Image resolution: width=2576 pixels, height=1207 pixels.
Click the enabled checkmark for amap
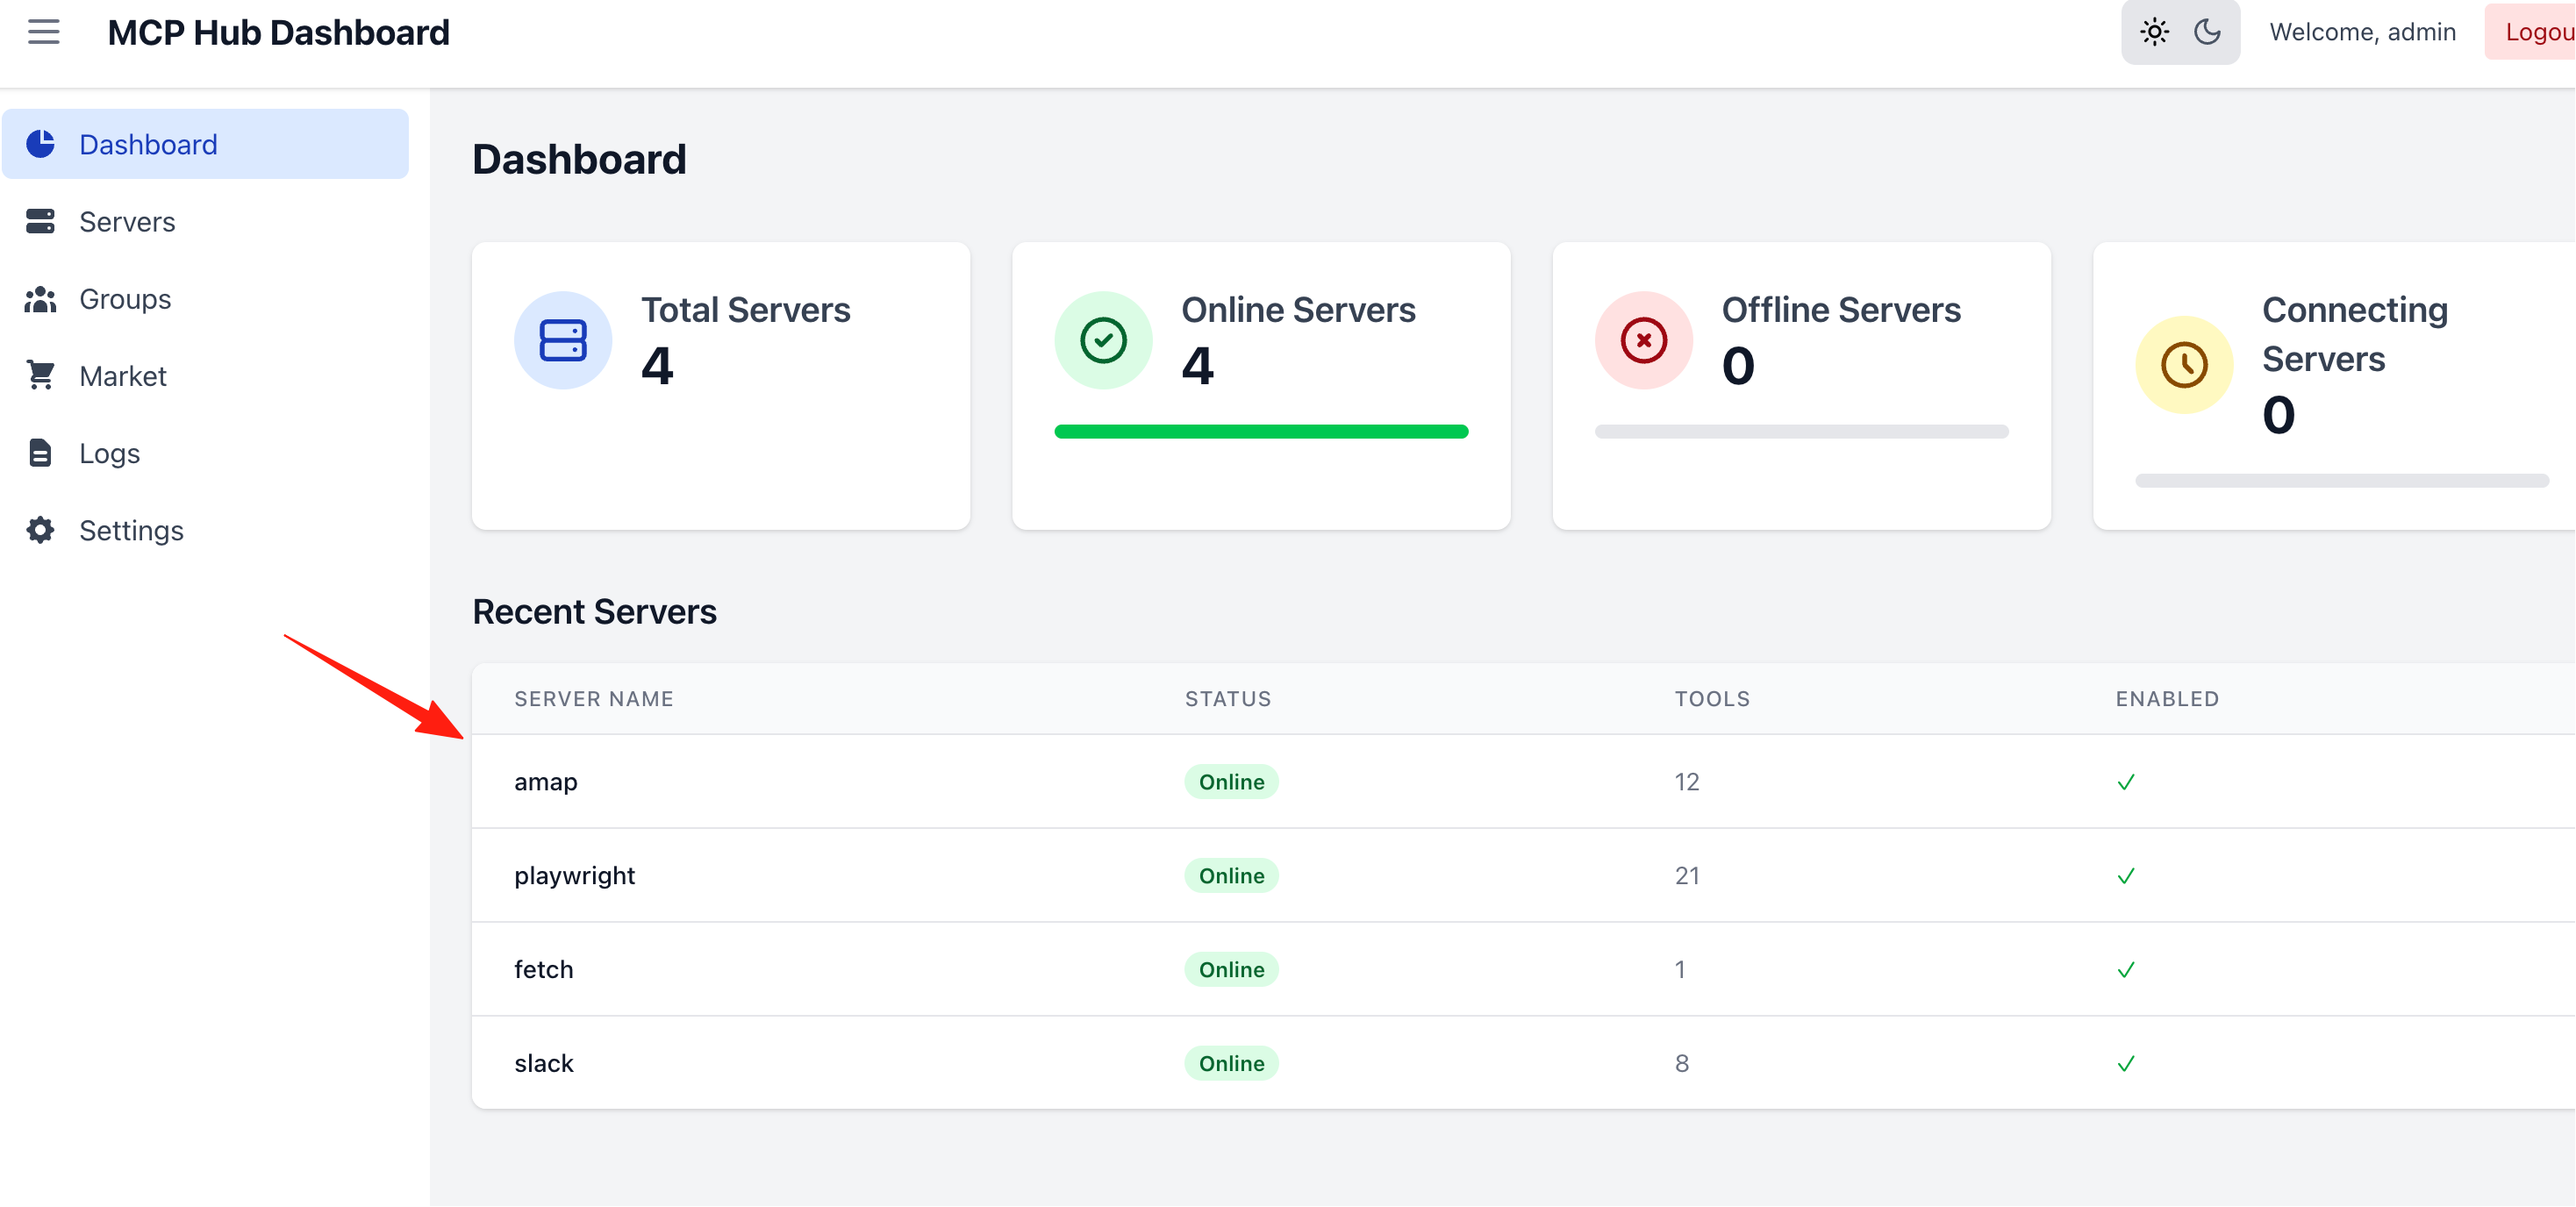pyautogui.click(x=2126, y=782)
